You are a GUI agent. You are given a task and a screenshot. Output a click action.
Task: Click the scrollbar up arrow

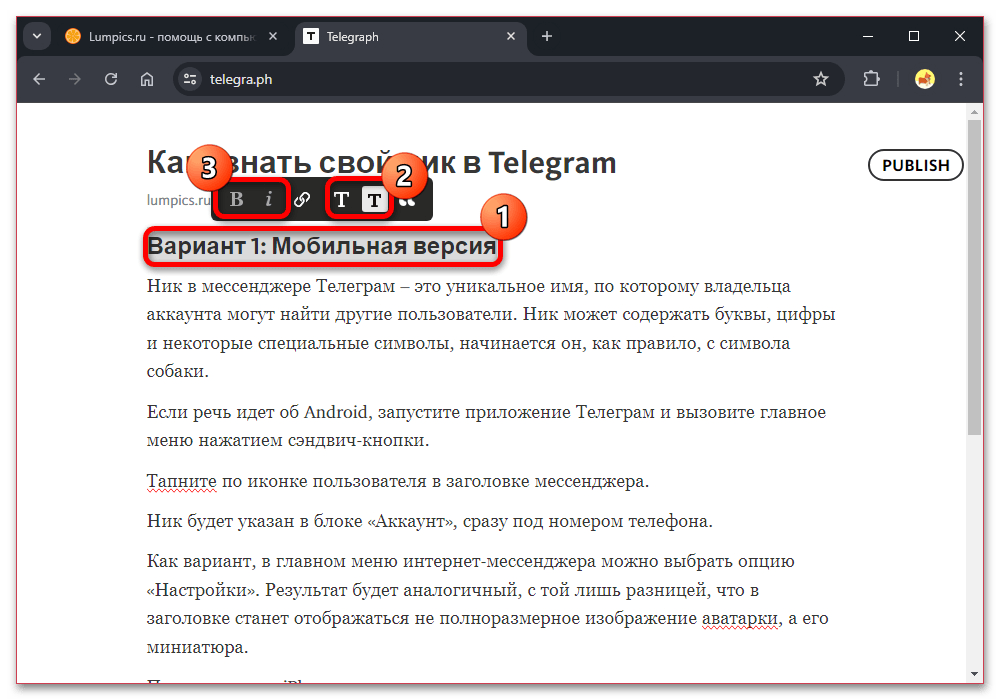coord(974,112)
